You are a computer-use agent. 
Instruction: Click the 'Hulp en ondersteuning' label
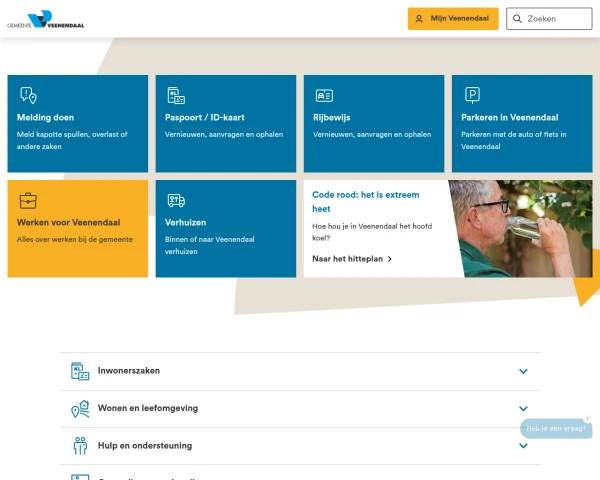tap(145, 446)
